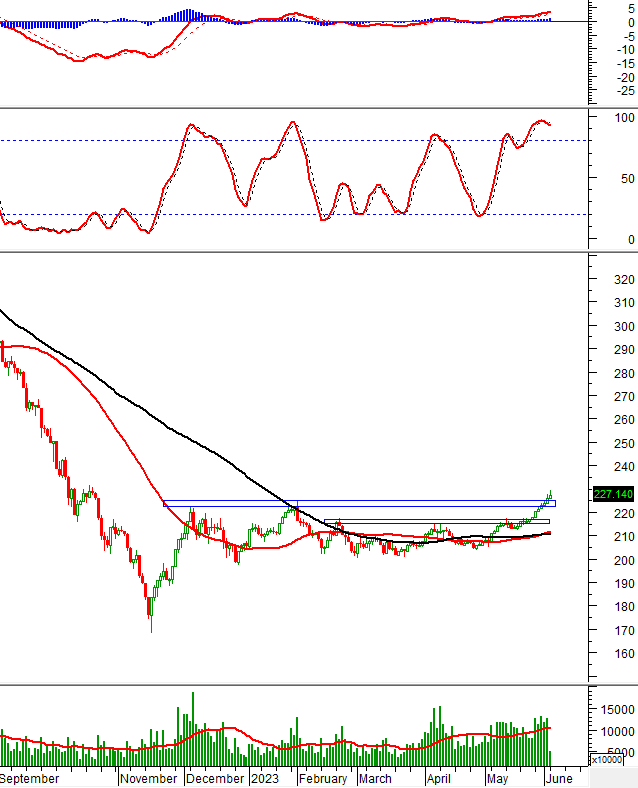638x788 pixels.
Task: Select the September label on the time axis
Action: click(x=30, y=778)
